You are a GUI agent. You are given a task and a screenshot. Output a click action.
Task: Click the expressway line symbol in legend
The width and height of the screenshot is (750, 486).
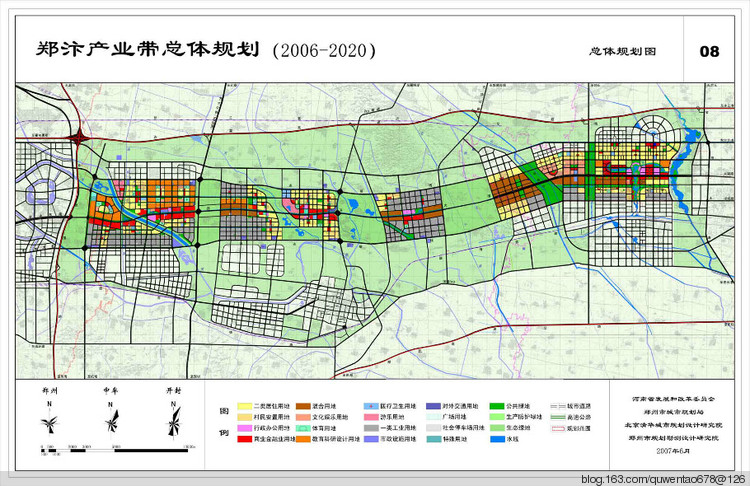tap(558, 417)
